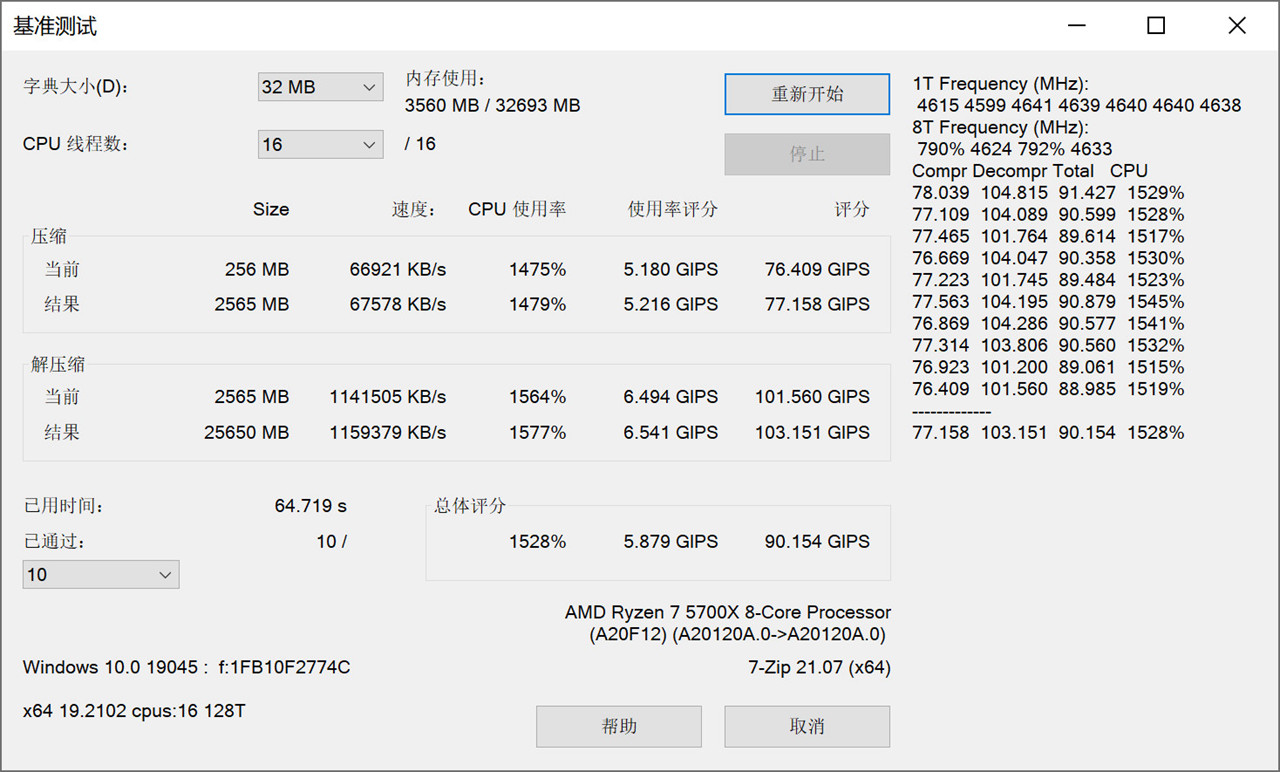Click compression result rating 77.158 GIPS

816,304
